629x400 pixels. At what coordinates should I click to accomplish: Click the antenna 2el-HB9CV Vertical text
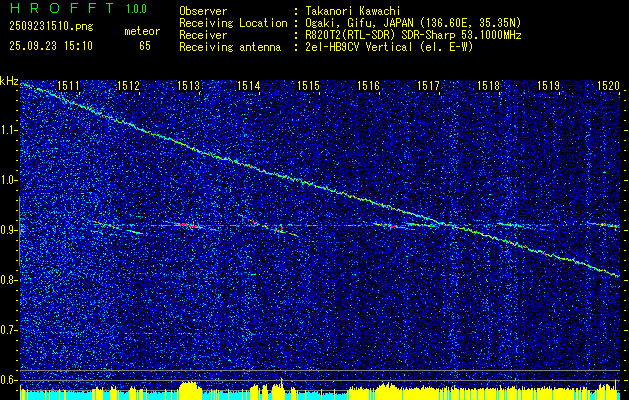[389, 47]
